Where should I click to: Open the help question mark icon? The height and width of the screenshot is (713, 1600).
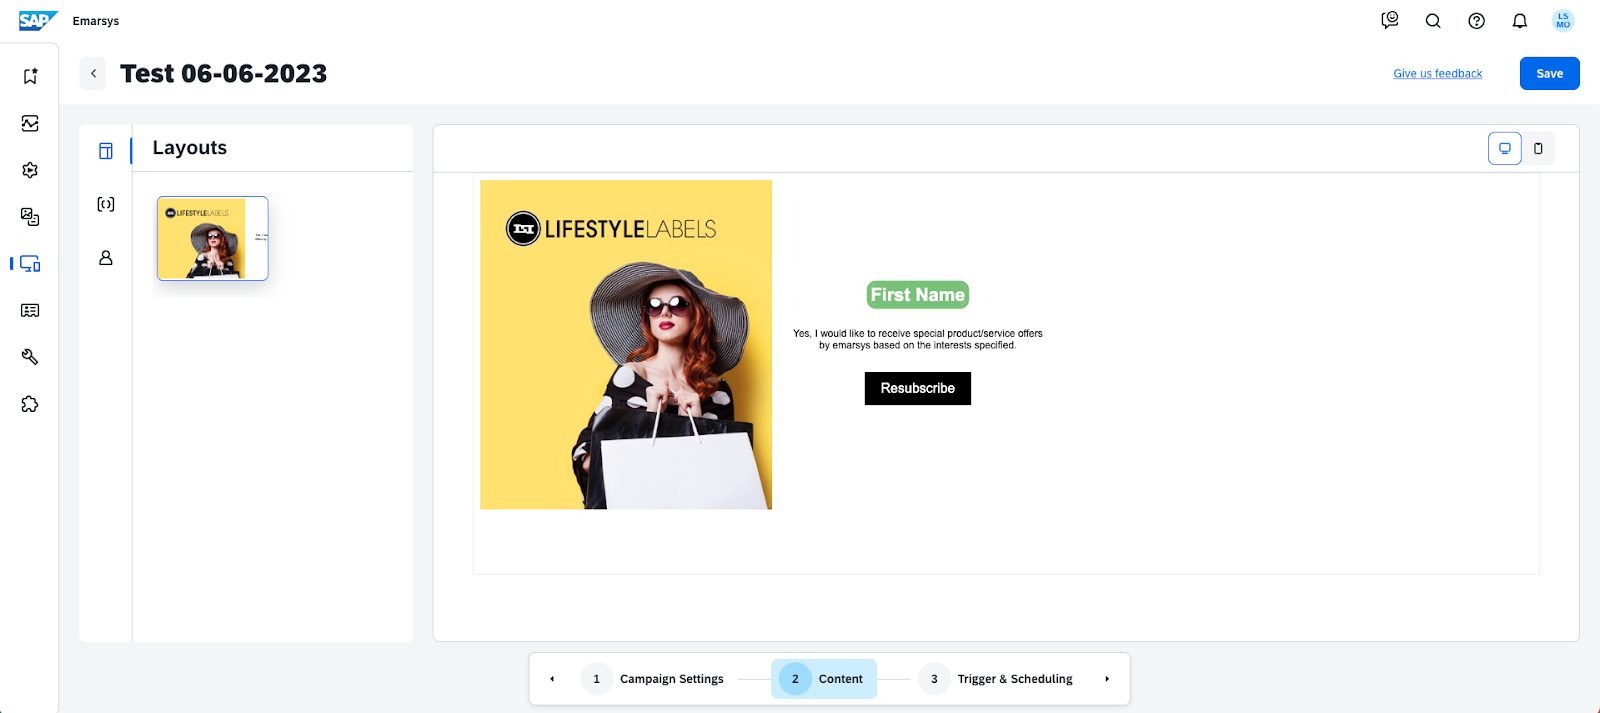pos(1476,21)
